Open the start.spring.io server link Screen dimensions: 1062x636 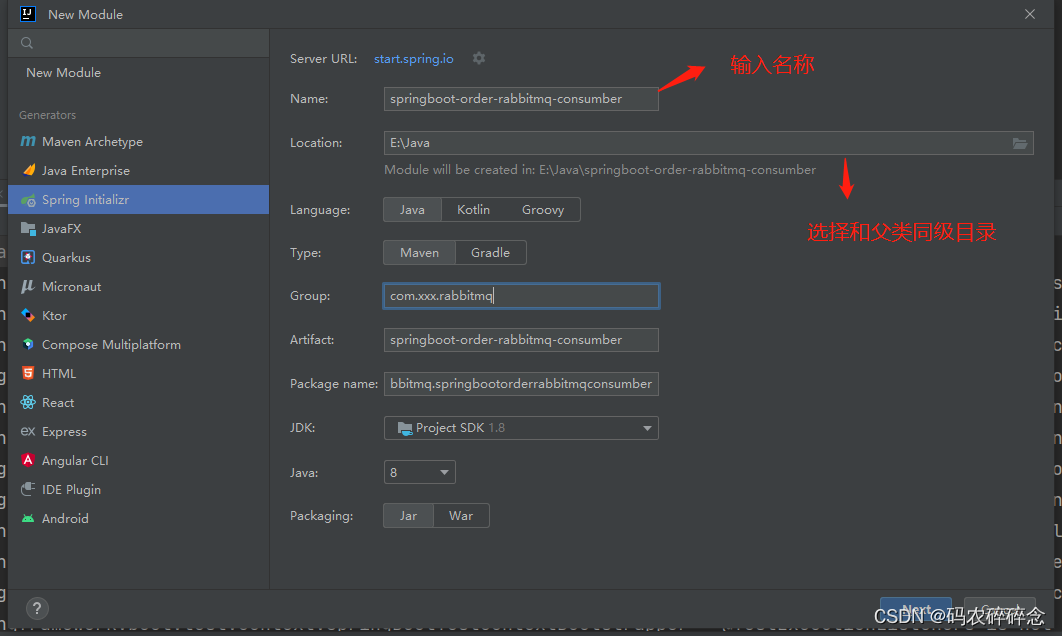tap(414, 59)
